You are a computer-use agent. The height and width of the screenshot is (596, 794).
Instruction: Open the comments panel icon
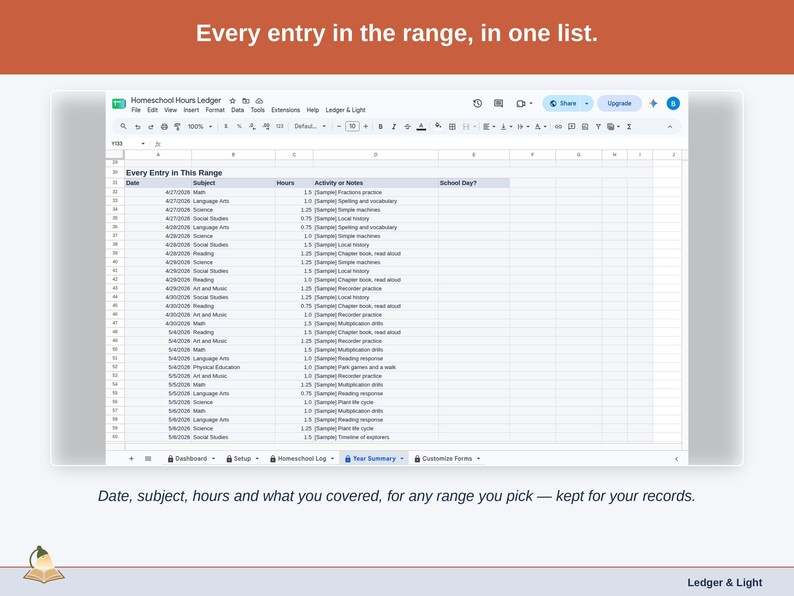[498, 103]
